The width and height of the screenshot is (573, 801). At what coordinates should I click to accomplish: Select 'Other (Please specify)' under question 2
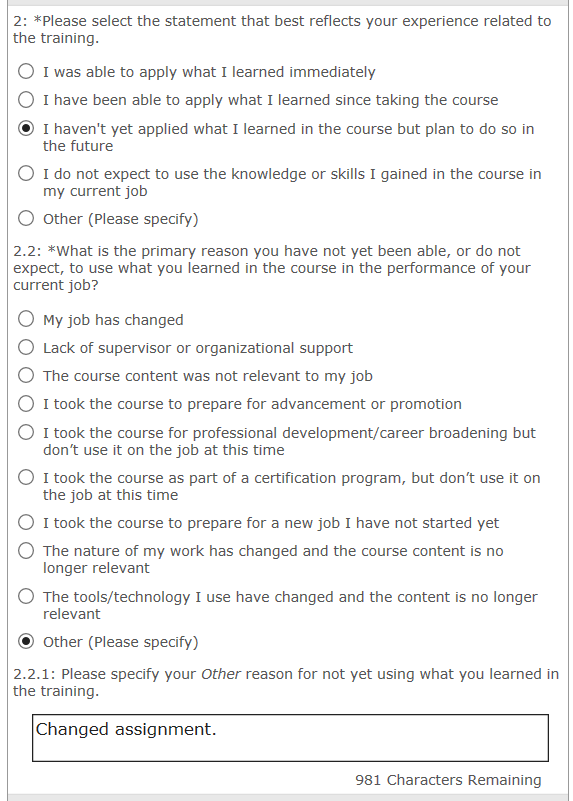pos(26,218)
